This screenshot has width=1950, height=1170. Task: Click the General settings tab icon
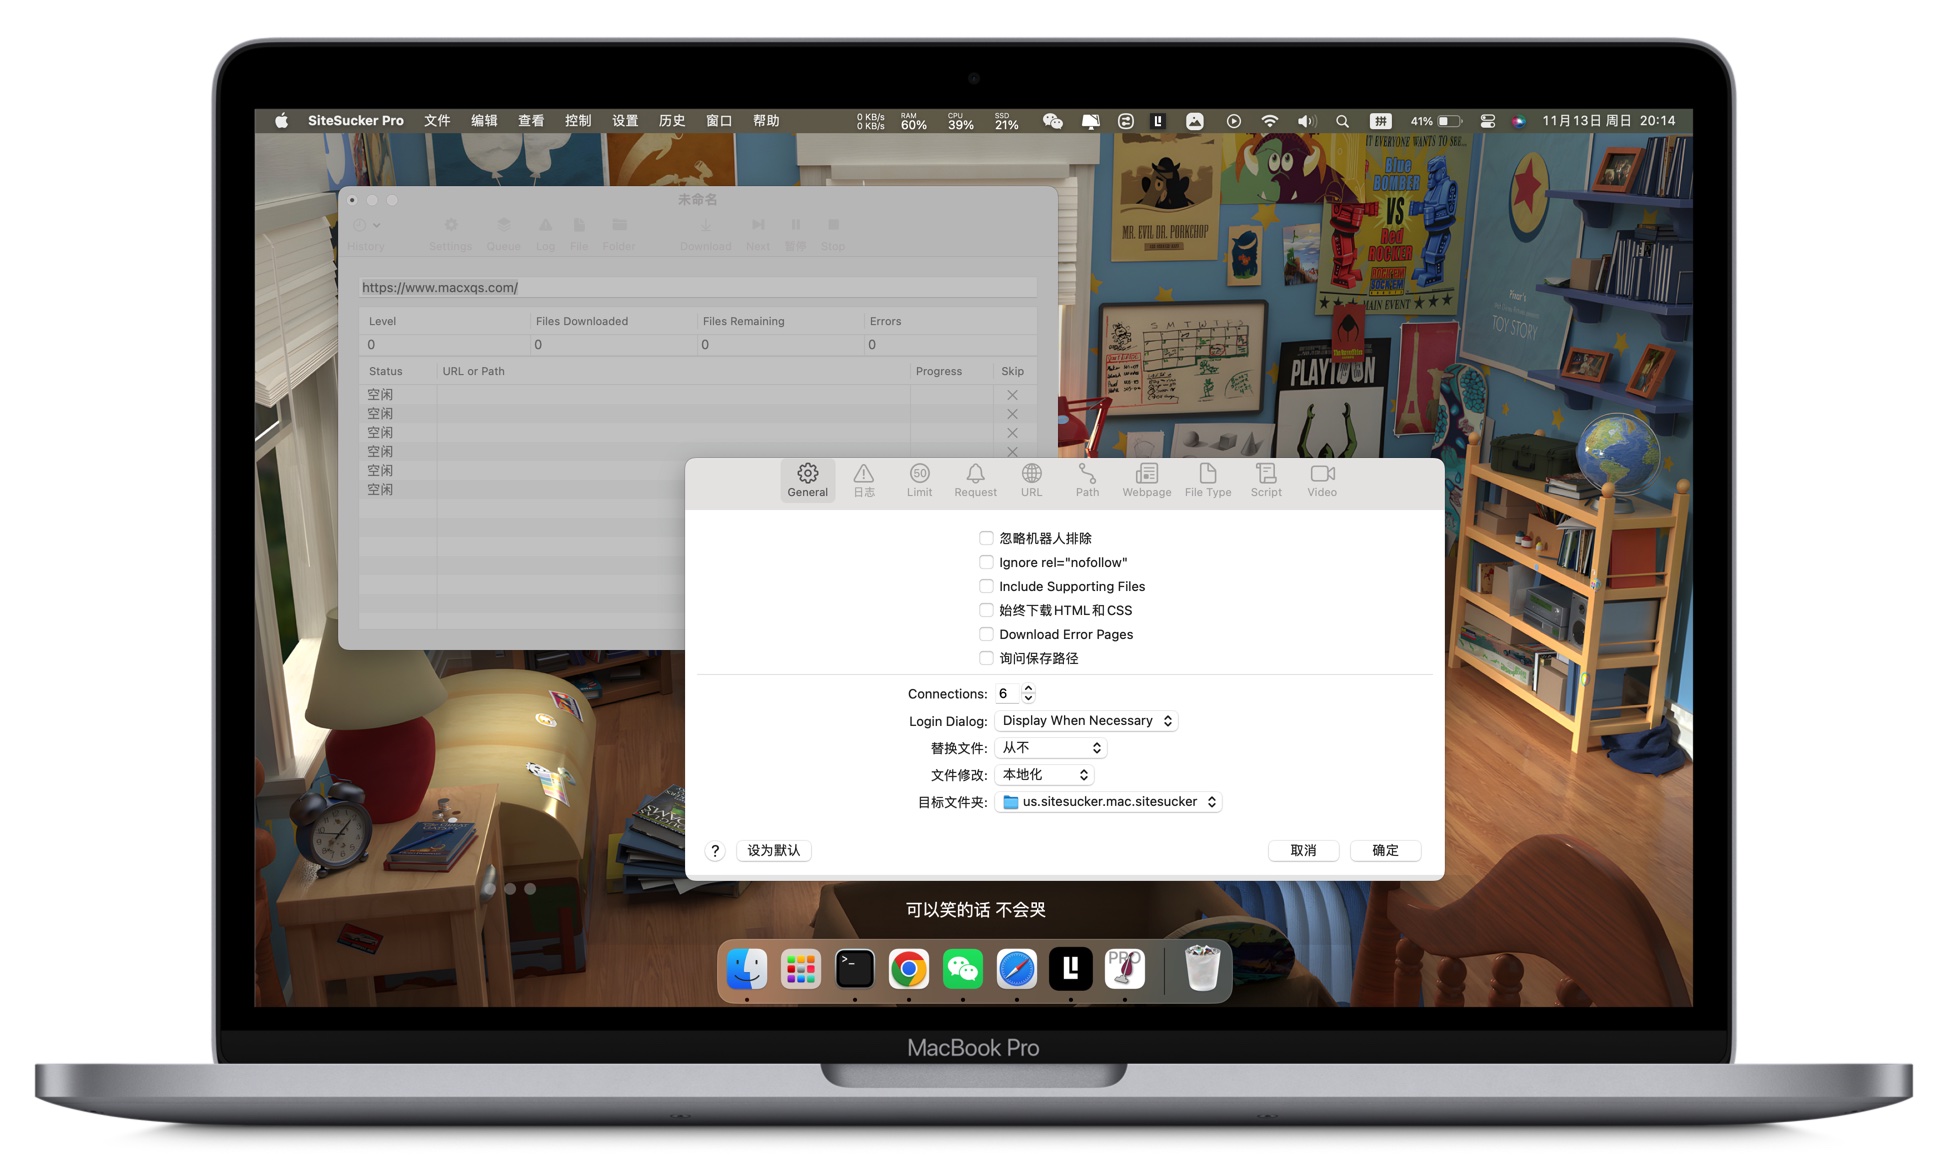pyautogui.click(x=806, y=478)
